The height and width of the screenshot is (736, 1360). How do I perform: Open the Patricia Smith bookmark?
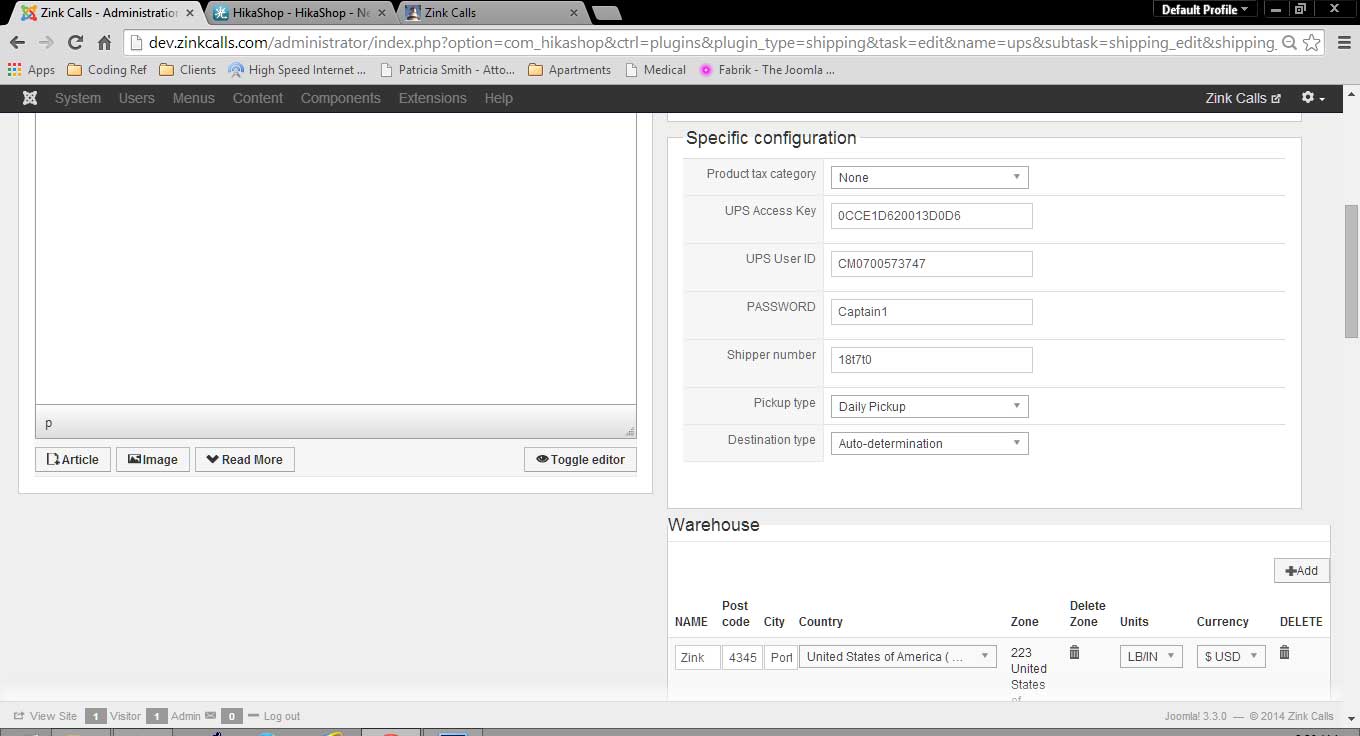click(448, 70)
